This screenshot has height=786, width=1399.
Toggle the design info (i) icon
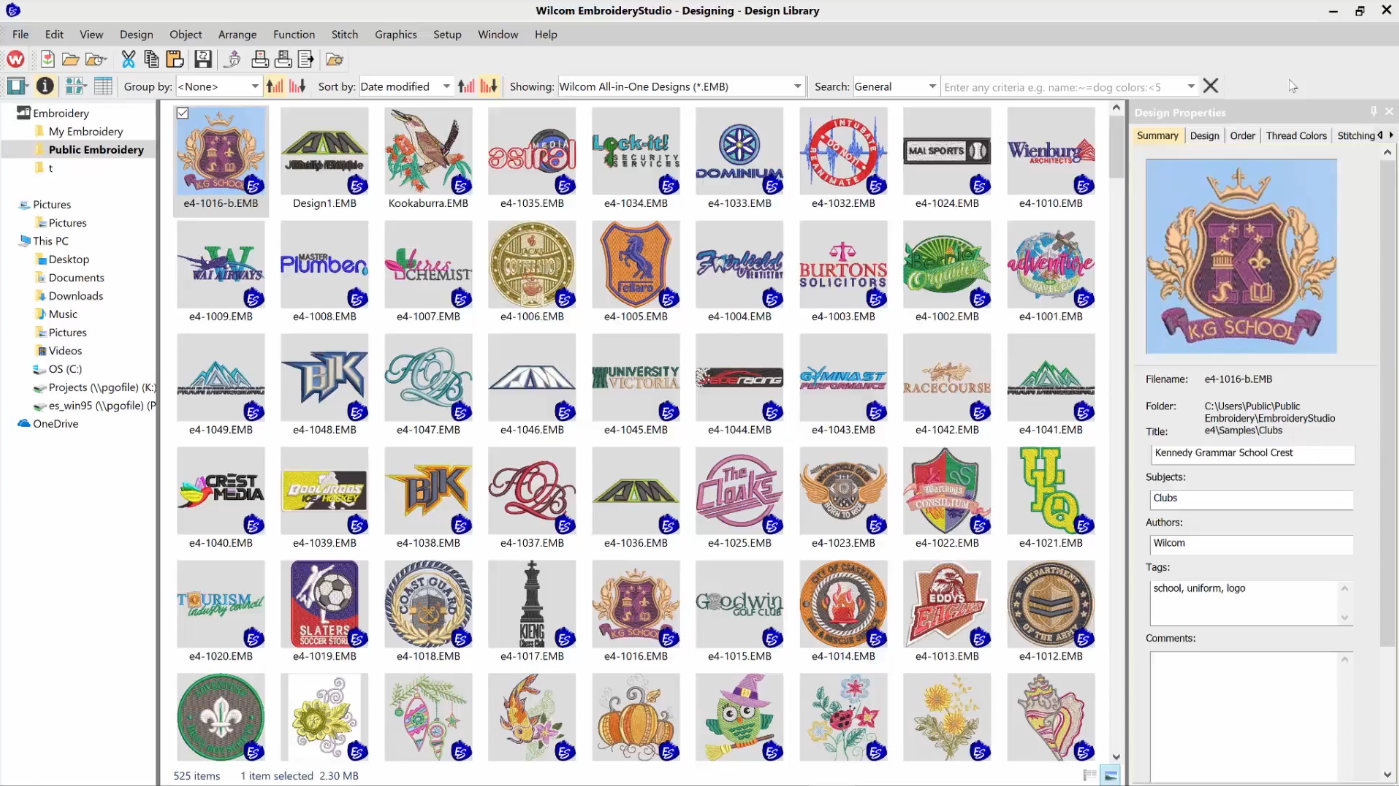(x=45, y=87)
